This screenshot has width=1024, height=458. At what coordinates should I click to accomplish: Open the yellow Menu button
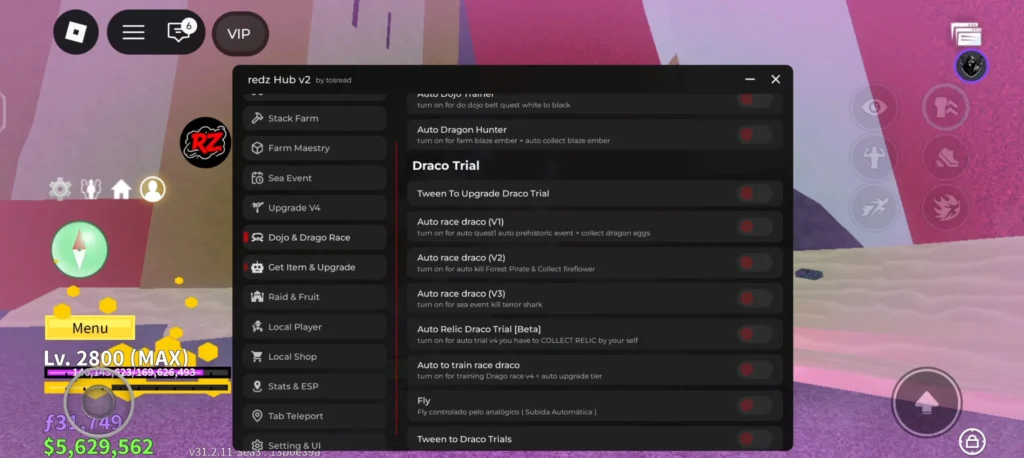(x=90, y=328)
